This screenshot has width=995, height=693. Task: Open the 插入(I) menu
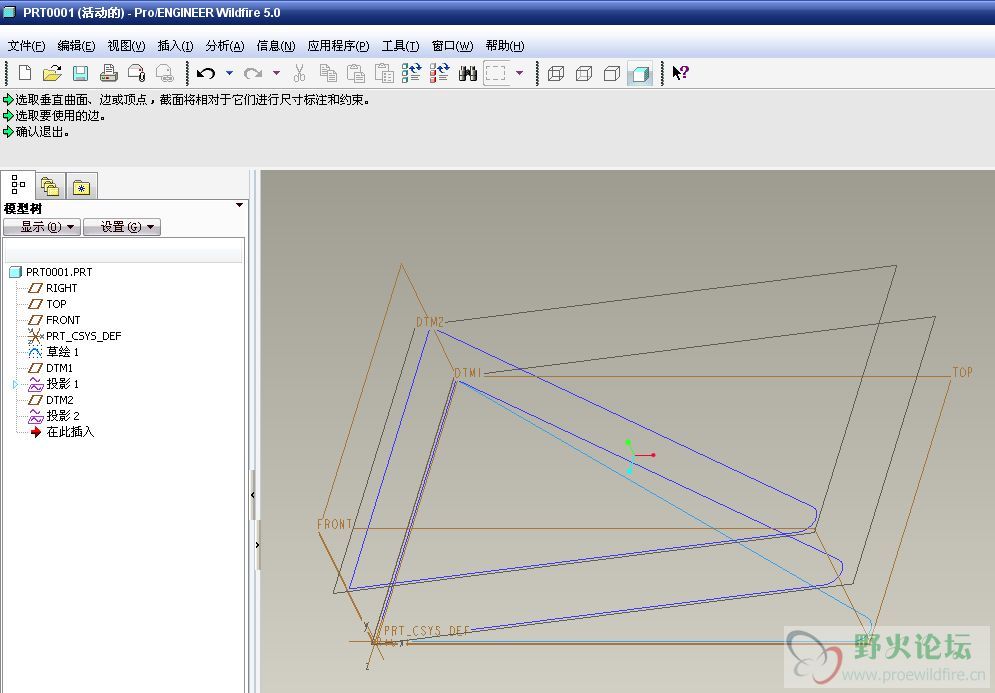pyautogui.click(x=175, y=46)
